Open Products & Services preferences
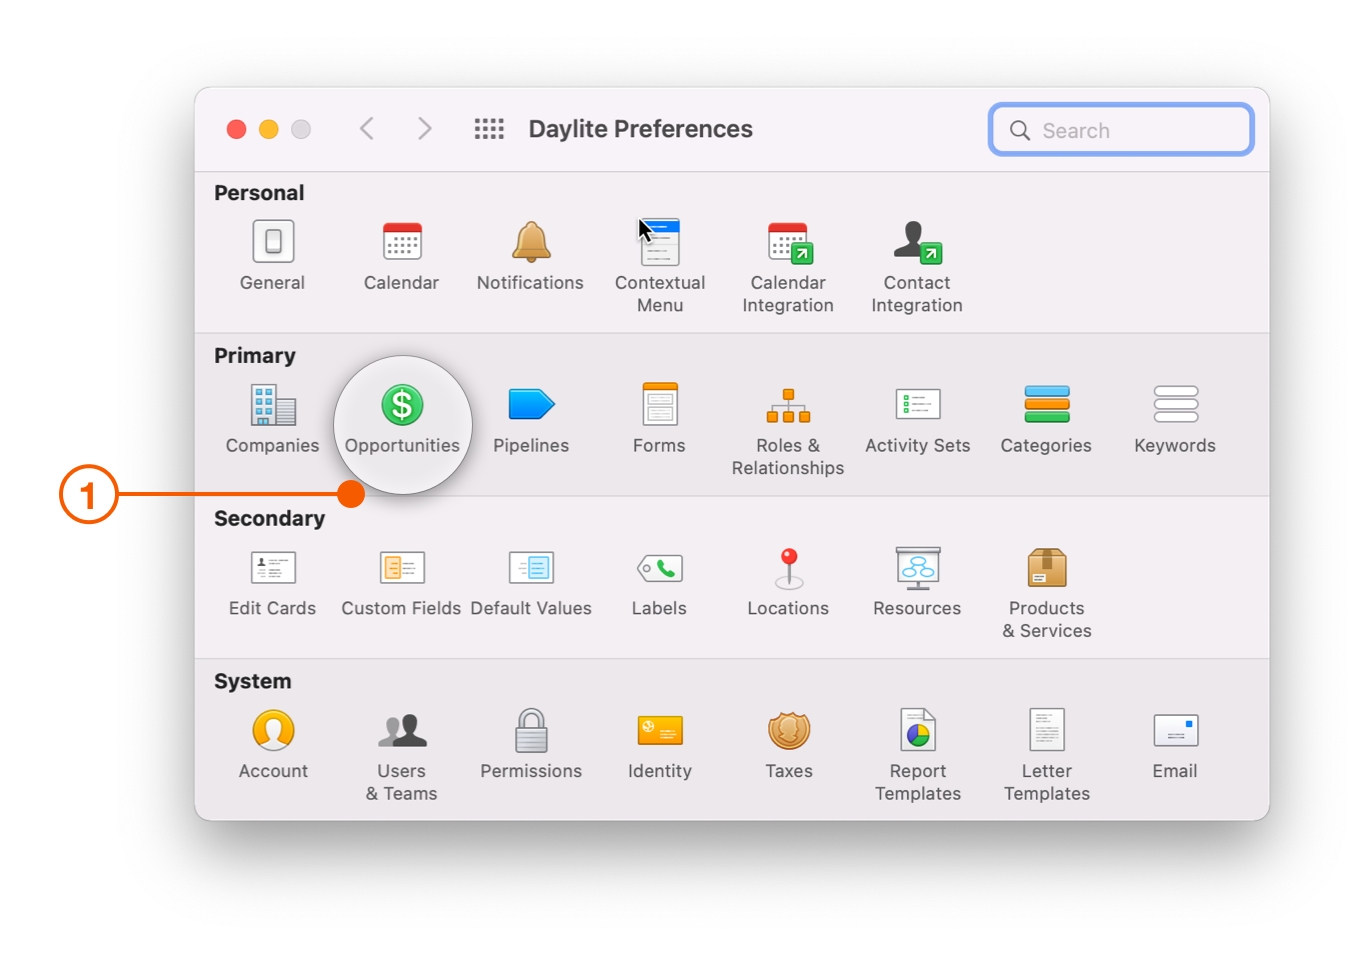Image resolution: width=1360 pixels, height=958 pixels. coord(1046,569)
